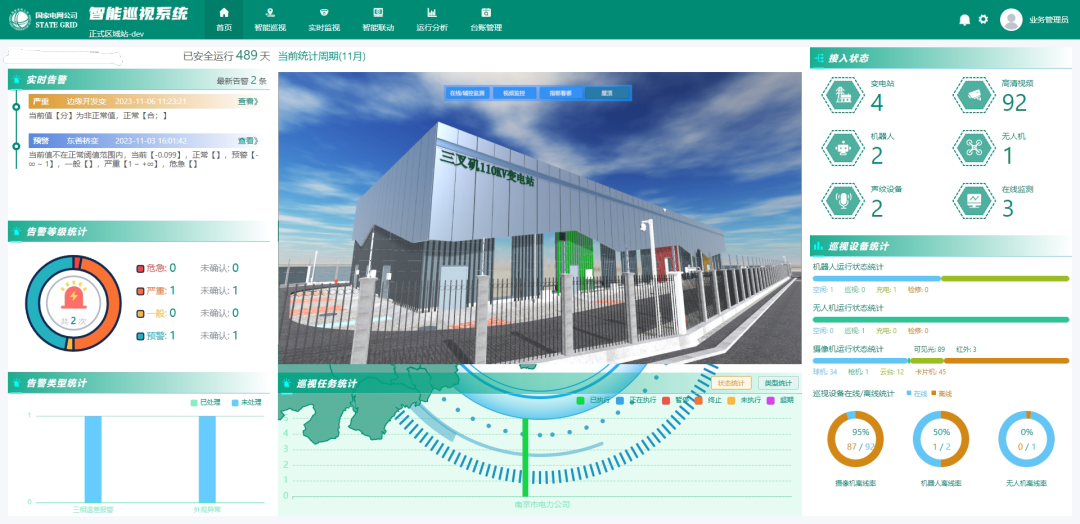Click 机器人运行状态统计 progress bar
This screenshot has height=524, width=1080.
(941, 278)
